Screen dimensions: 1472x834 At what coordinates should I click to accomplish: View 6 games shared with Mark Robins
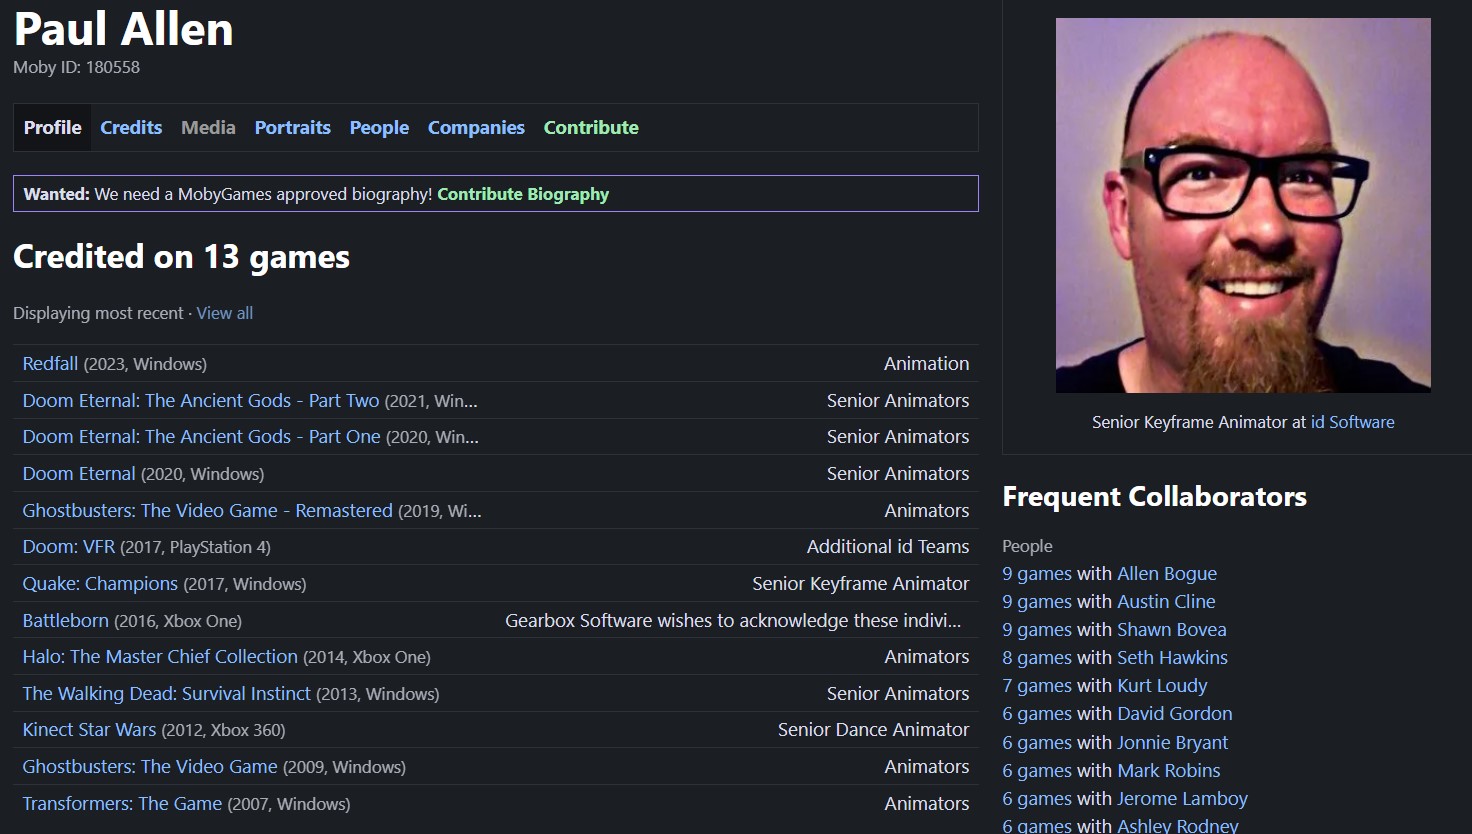[x=1037, y=771]
